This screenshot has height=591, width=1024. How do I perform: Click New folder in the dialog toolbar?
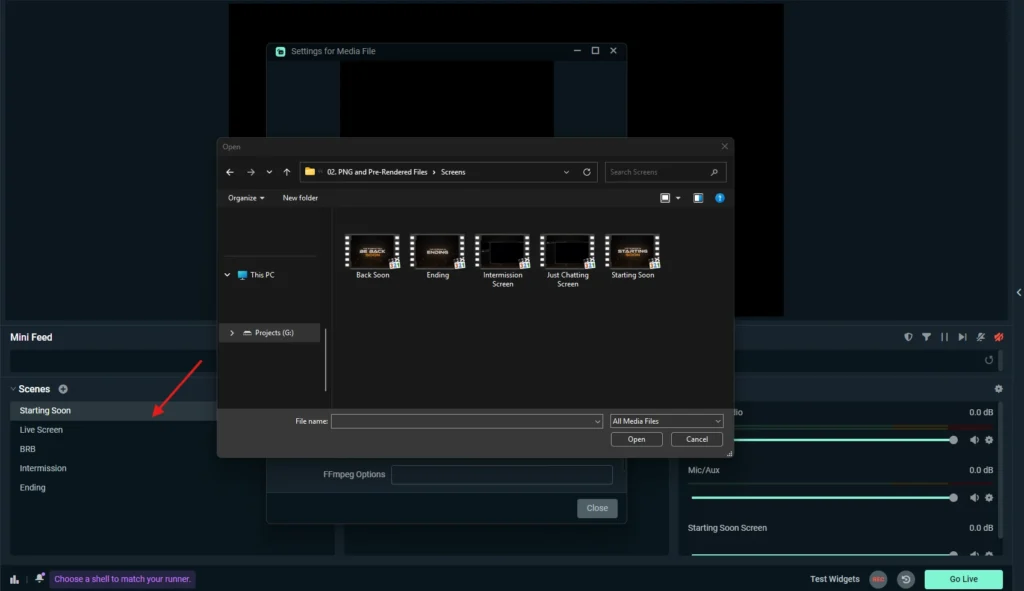tap(300, 197)
